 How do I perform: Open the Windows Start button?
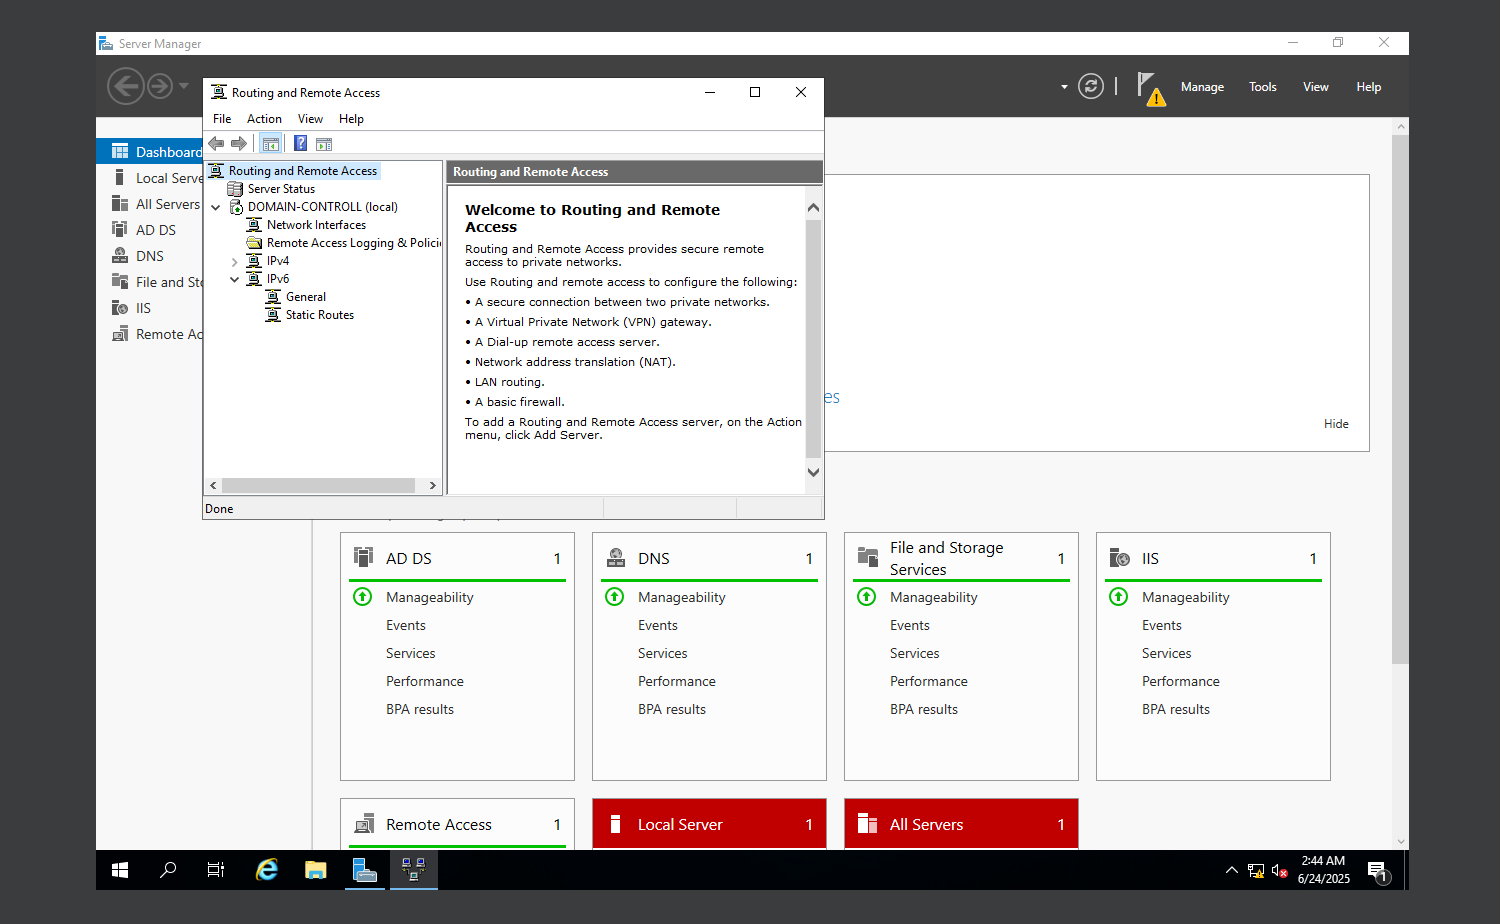click(x=120, y=870)
